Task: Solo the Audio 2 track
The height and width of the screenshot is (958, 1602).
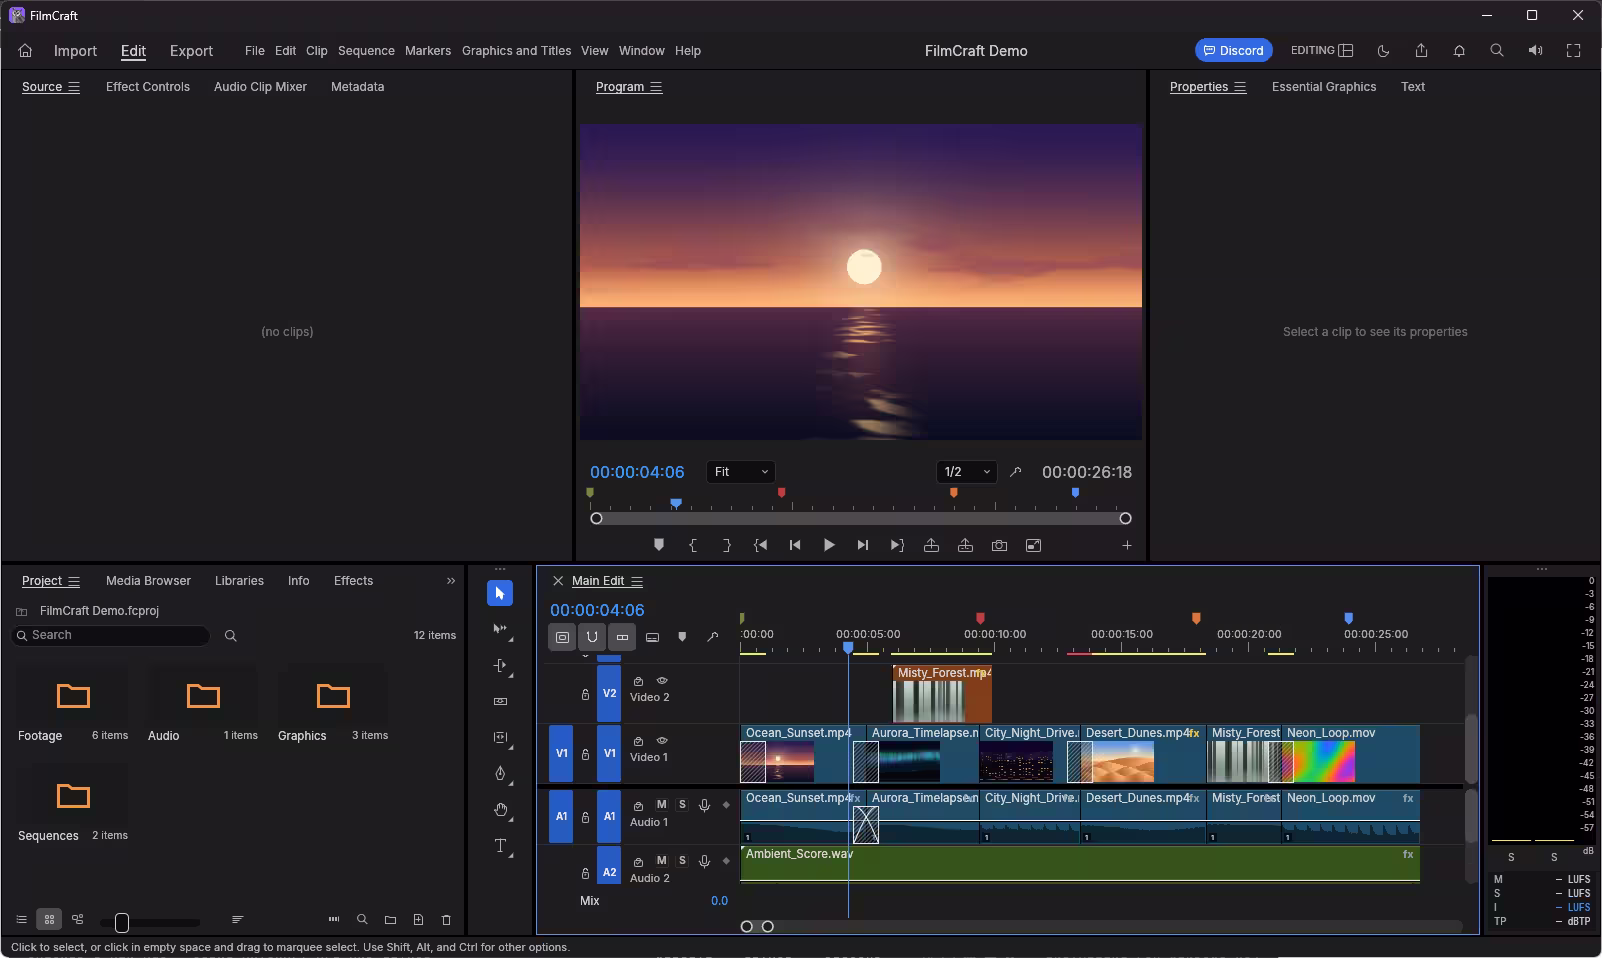Action: pos(682,861)
